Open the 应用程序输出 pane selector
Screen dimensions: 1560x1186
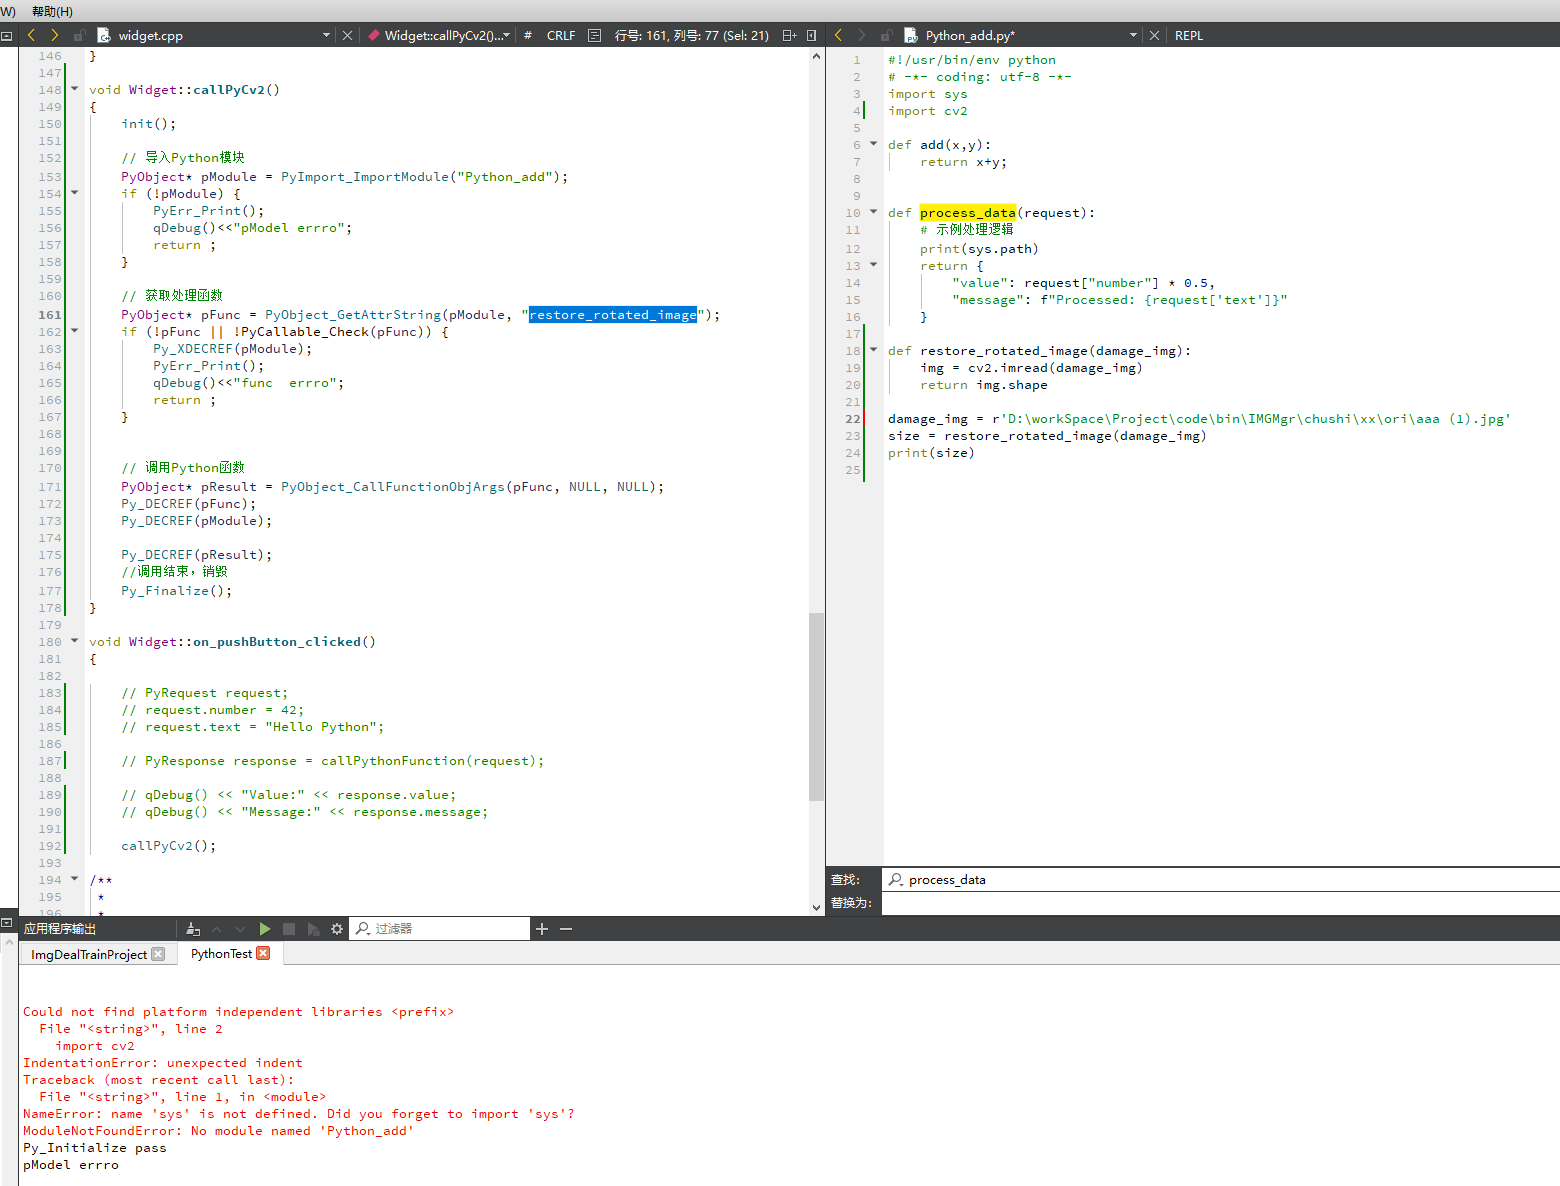coord(60,929)
